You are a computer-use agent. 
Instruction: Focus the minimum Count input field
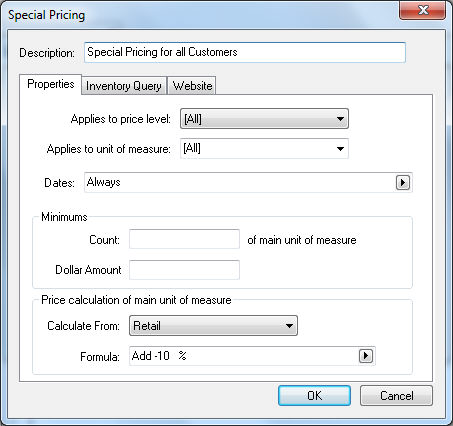pyautogui.click(x=184, y=239)
